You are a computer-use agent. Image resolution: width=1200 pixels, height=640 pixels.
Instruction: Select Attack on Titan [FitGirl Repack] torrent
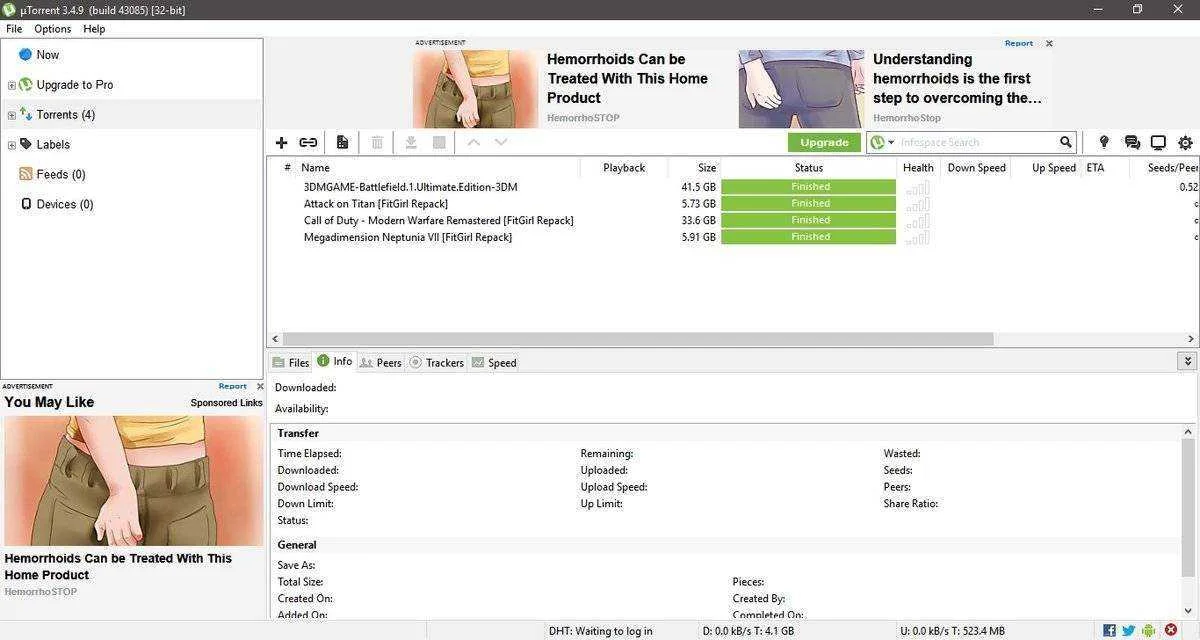[376, 204]
